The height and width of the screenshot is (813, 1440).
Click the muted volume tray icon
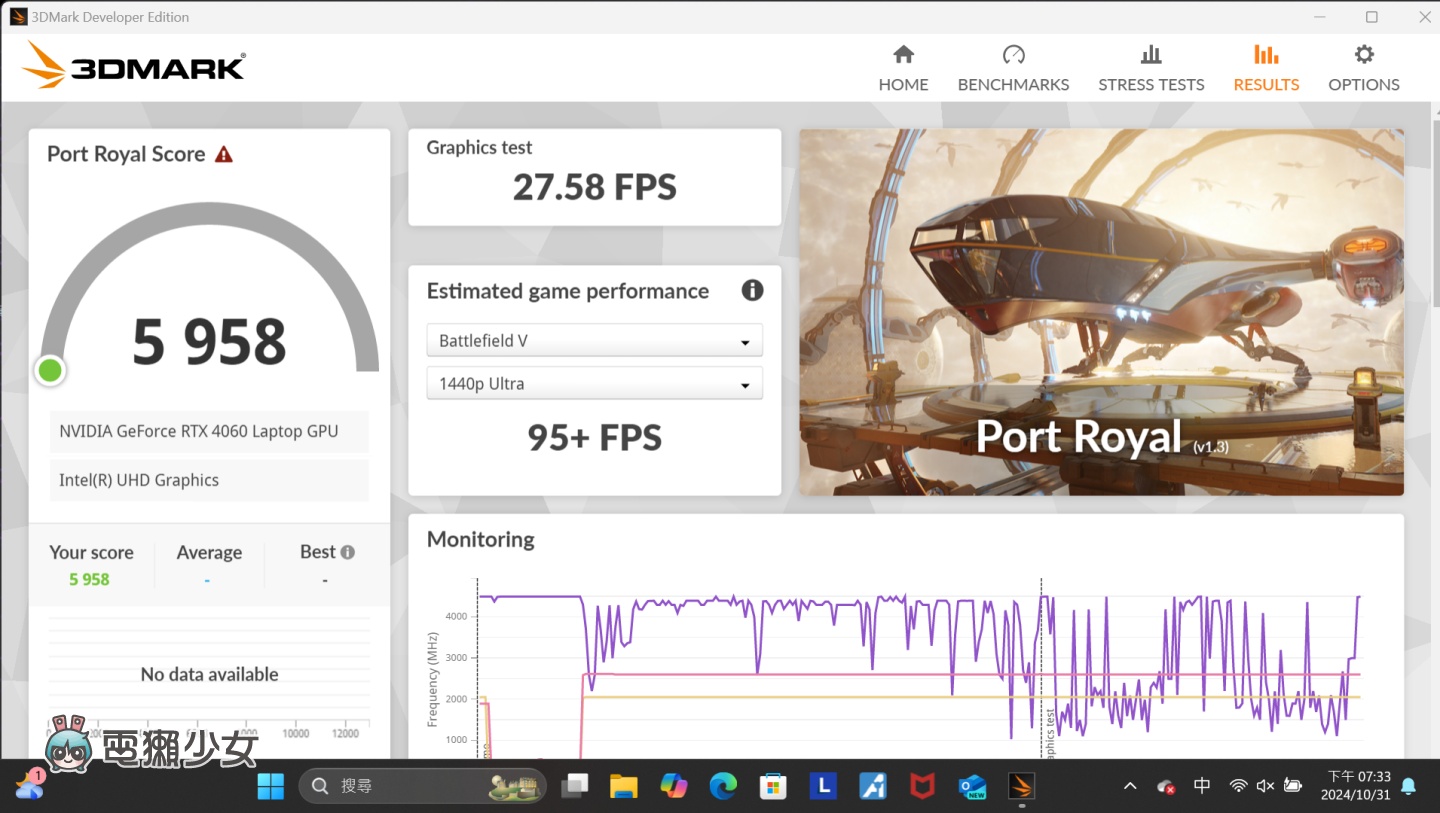click(x=1265, y=787)
